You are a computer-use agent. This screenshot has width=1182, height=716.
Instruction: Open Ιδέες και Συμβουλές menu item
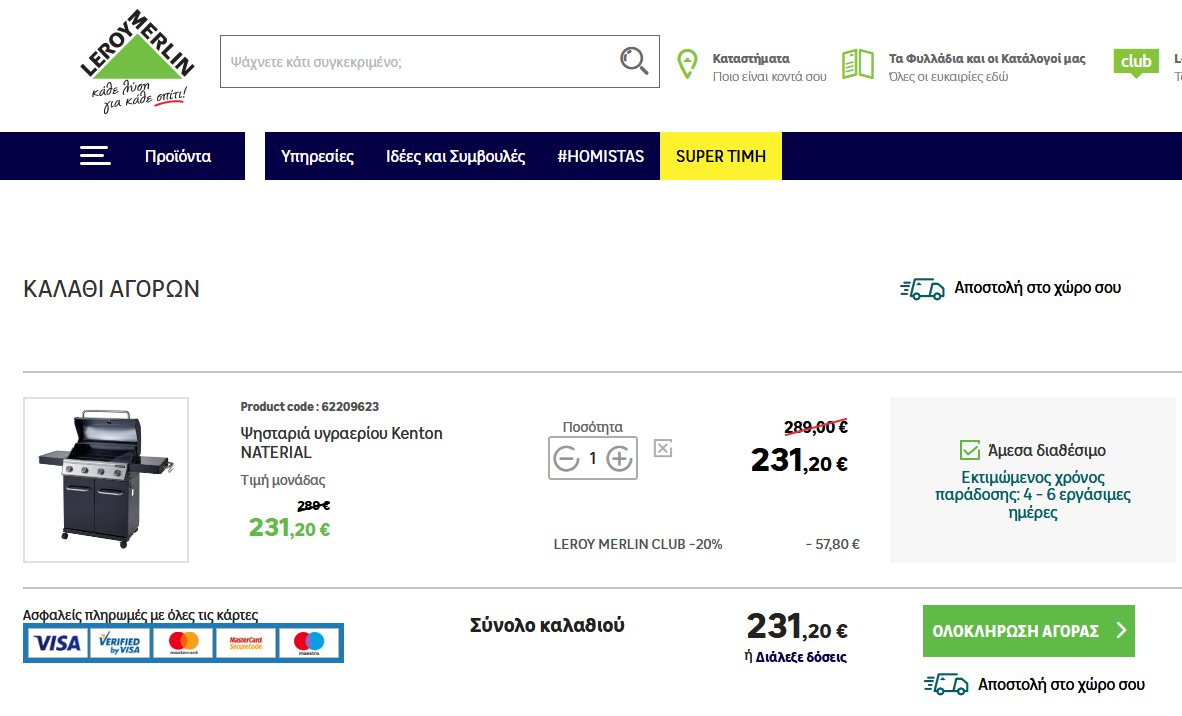point(455,156)
